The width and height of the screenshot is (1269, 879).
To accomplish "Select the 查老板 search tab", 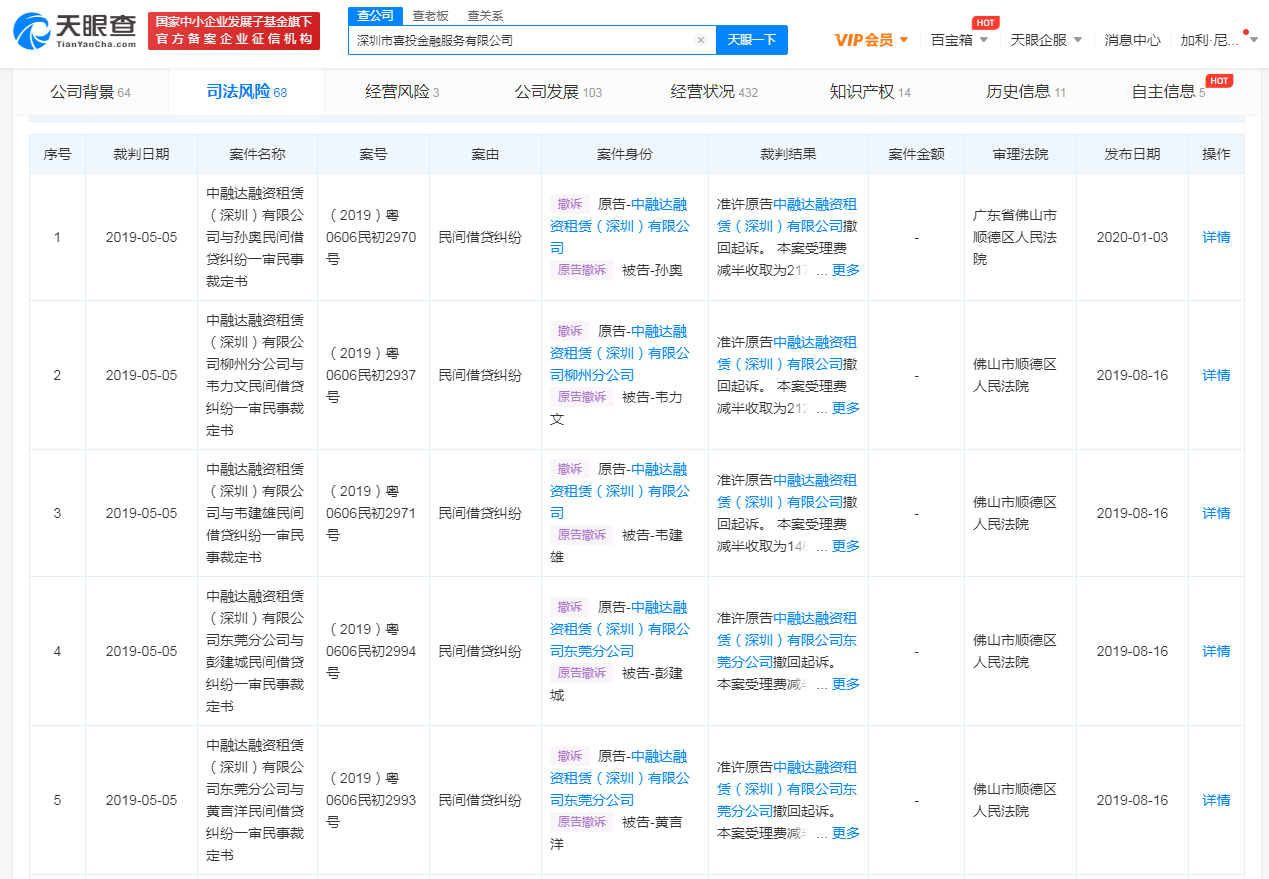I will coord(431,16).
